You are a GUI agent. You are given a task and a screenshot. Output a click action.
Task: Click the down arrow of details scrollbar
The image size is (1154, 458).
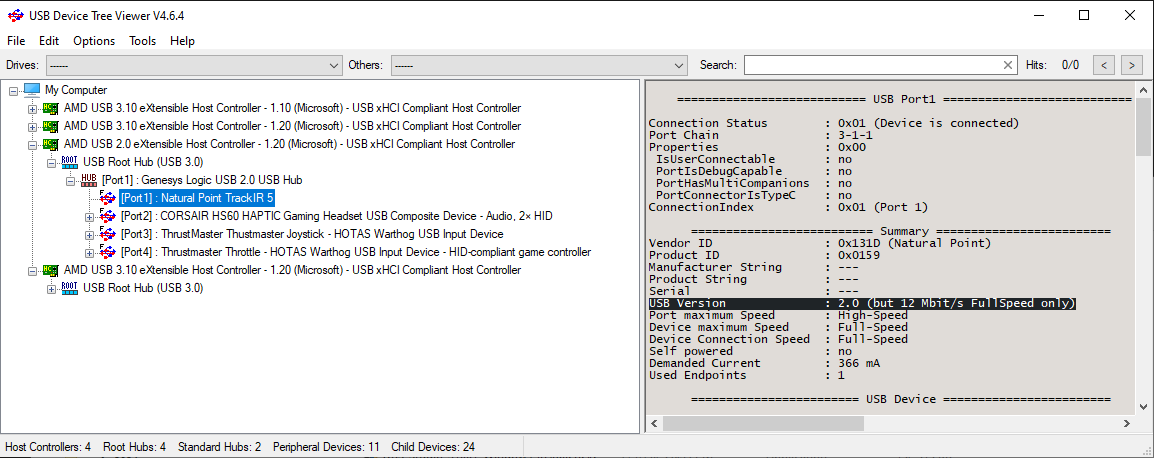tap(1142, 407)
